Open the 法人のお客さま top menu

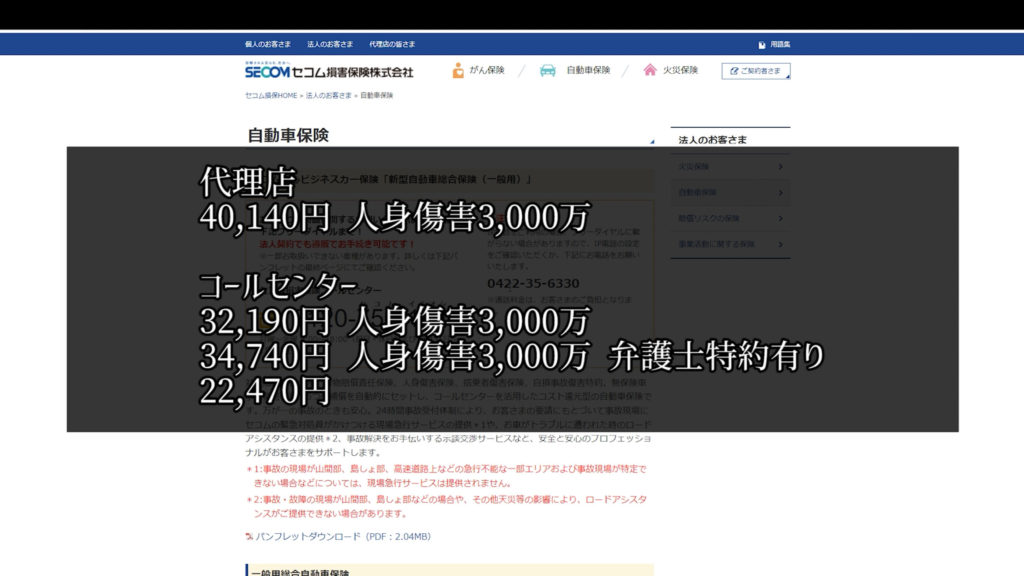point(330,45)
